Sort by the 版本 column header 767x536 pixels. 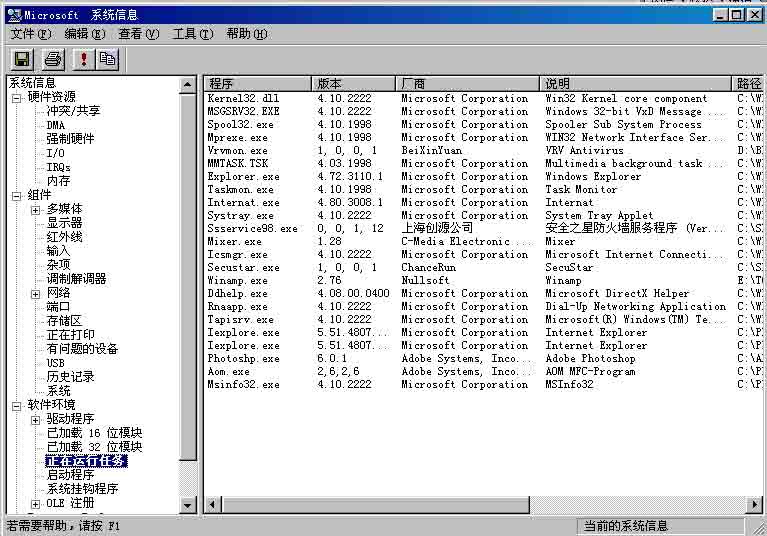(x=353, y=84)
